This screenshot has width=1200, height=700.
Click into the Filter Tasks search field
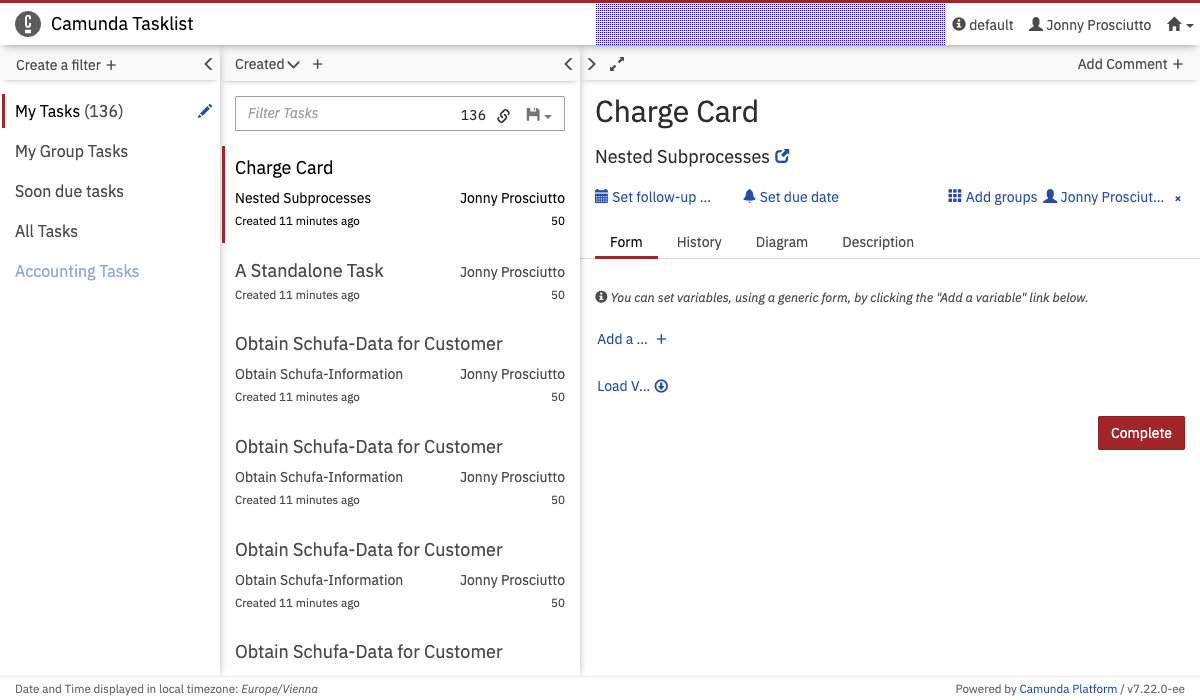[345, 114]
